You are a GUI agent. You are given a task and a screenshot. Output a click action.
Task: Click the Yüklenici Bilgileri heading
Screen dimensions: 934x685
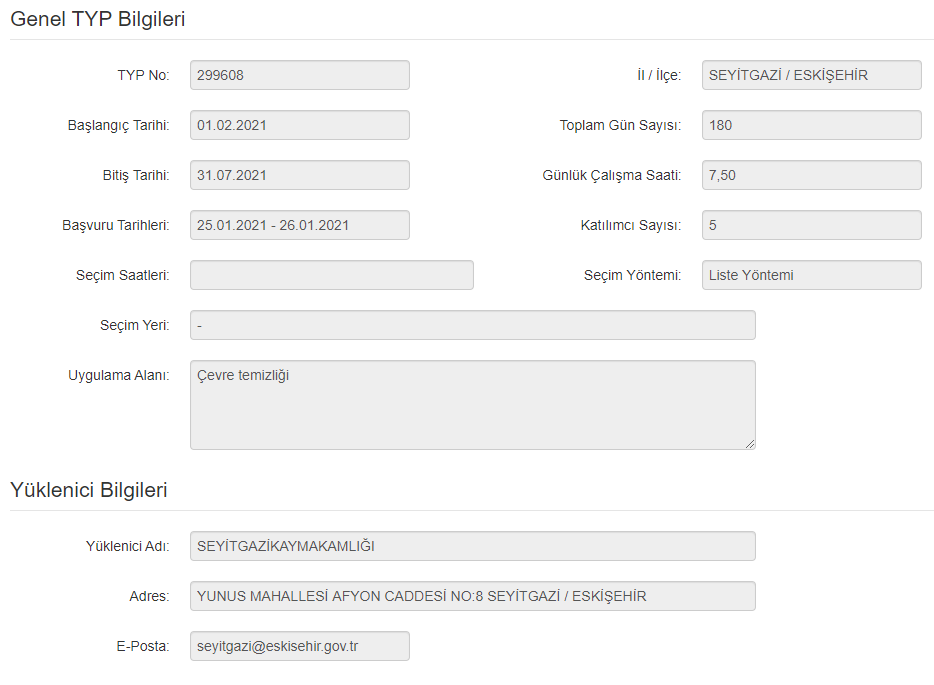pyautogui.click(x=88, y=490)
